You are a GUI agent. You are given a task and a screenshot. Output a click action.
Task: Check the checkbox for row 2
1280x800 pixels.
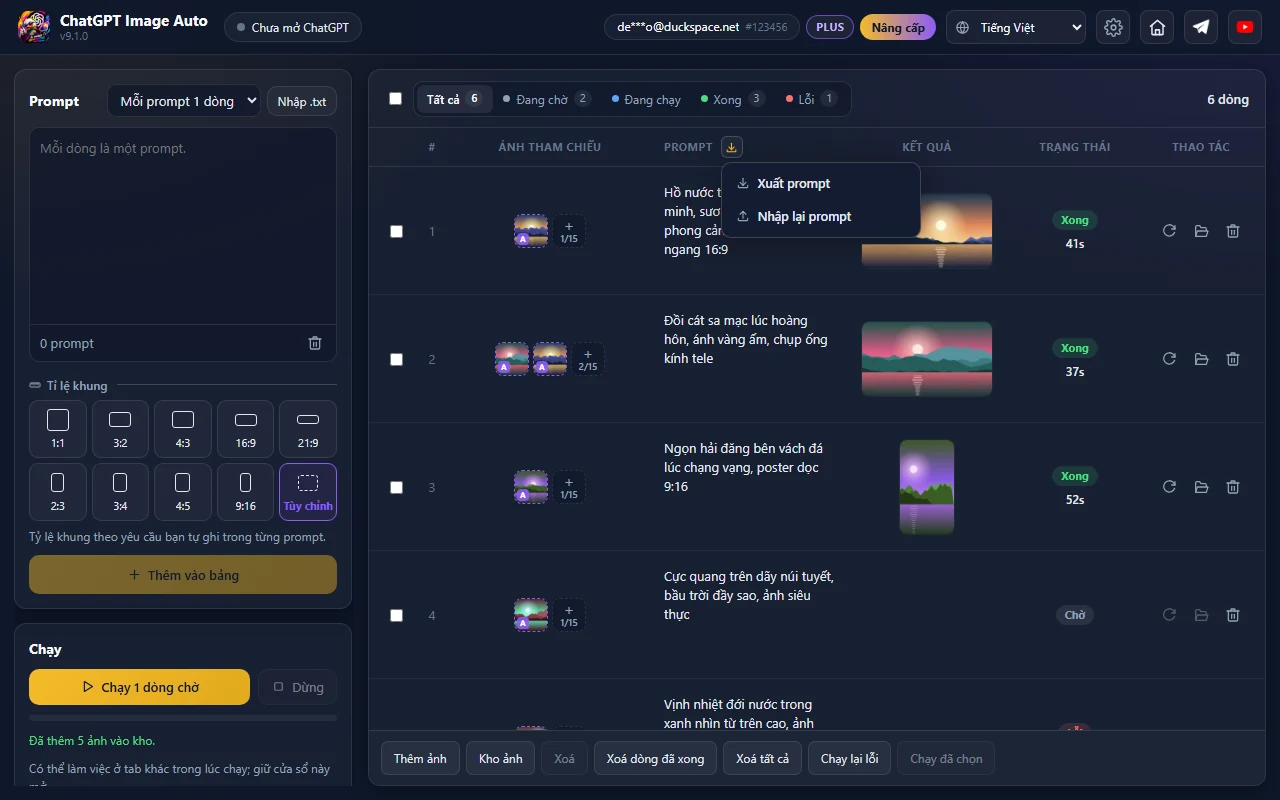click(396, 359)
